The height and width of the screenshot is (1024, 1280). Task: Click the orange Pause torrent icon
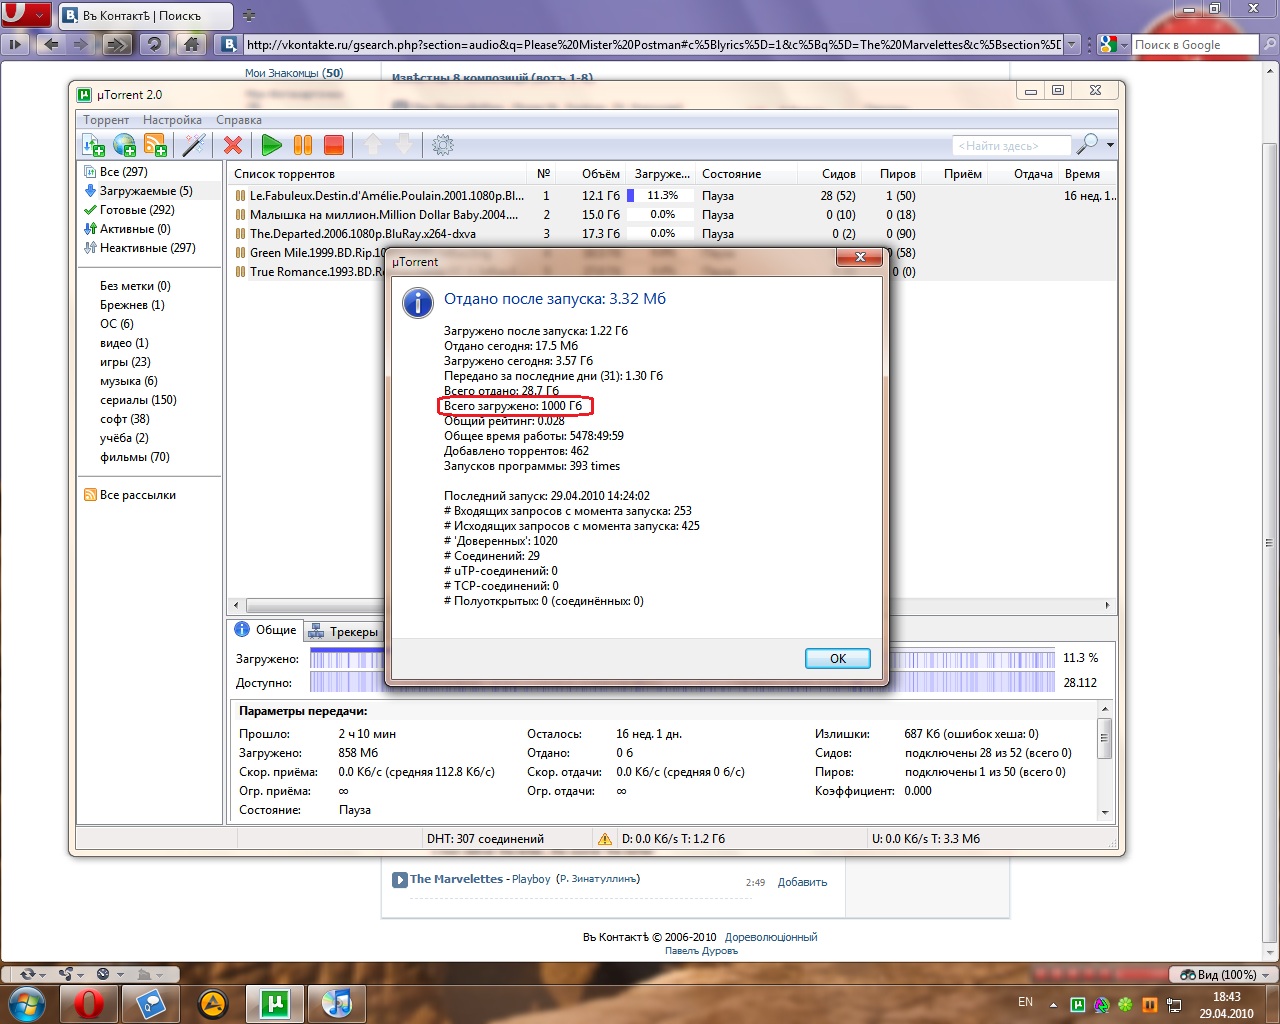[303, 145]
